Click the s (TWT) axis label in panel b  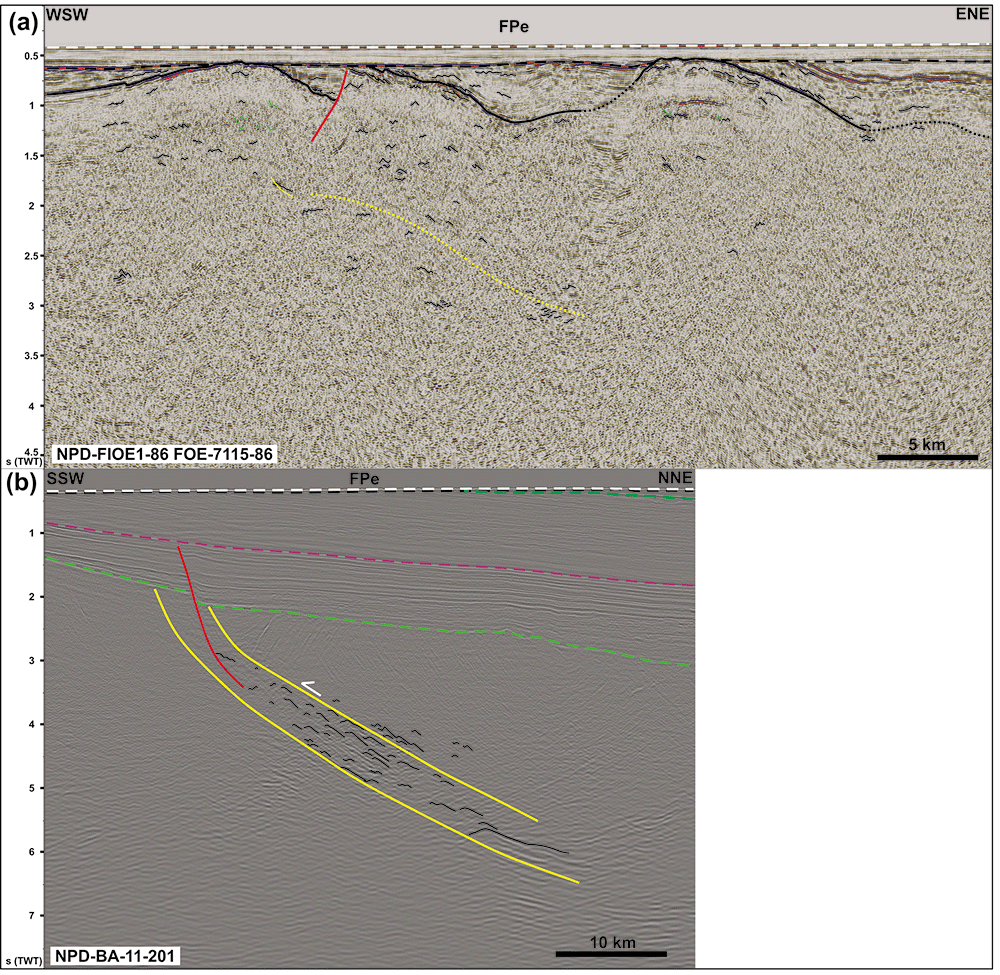(24, 960)
